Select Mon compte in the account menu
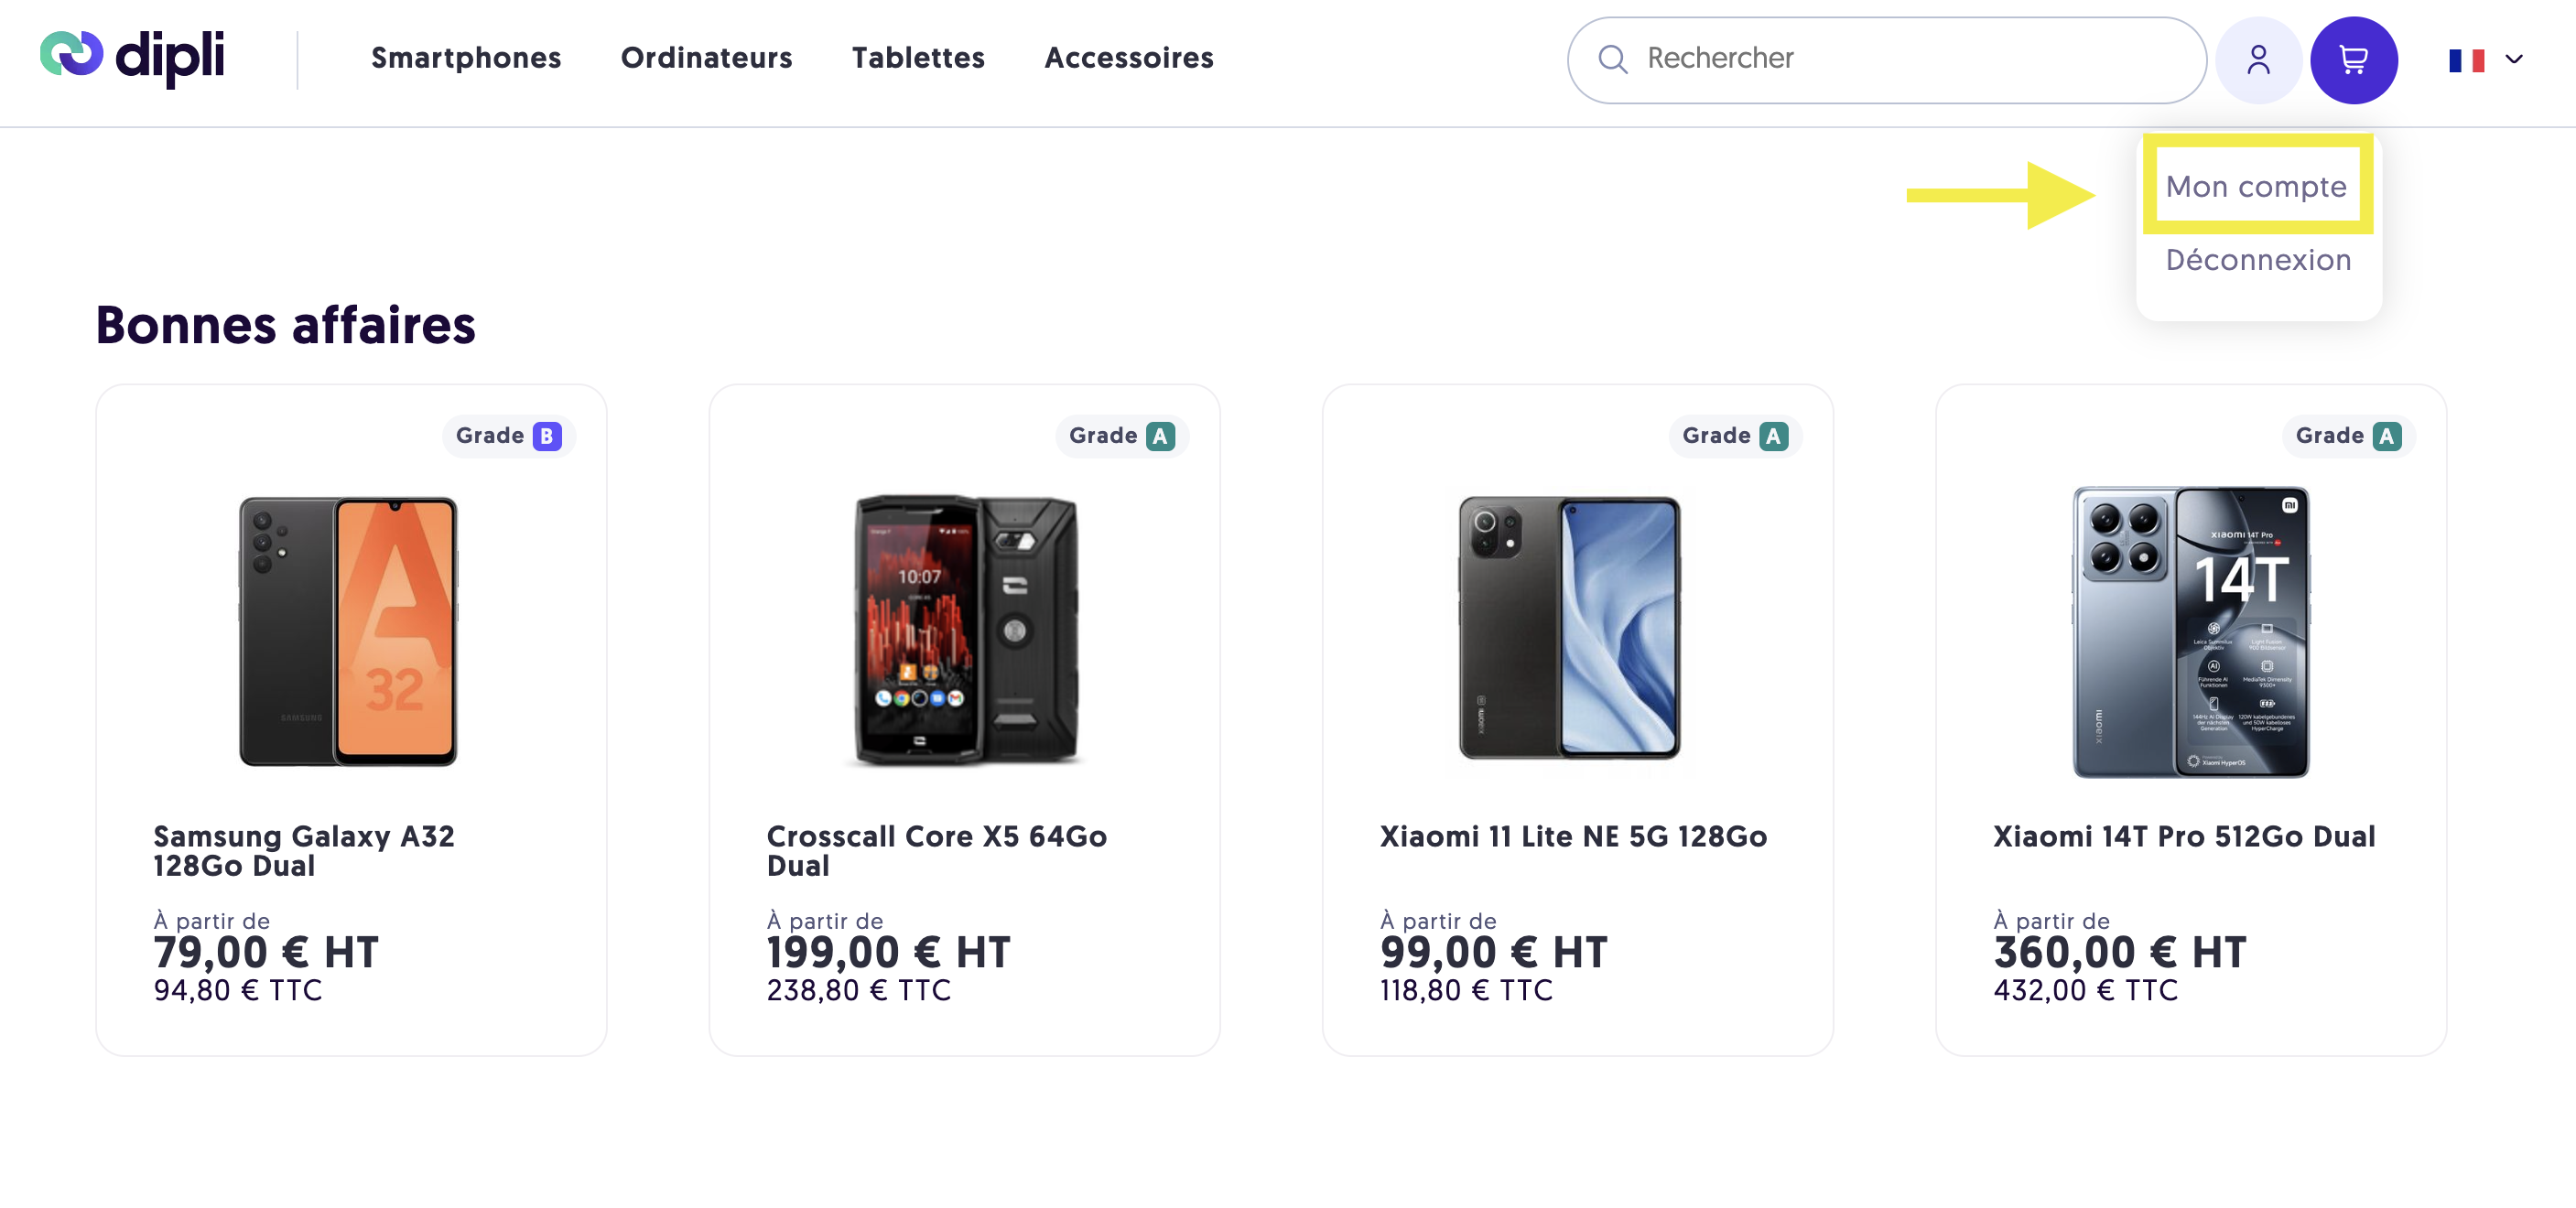The width and height of the screenshot is (2576, 1208). click(2255, 186)
